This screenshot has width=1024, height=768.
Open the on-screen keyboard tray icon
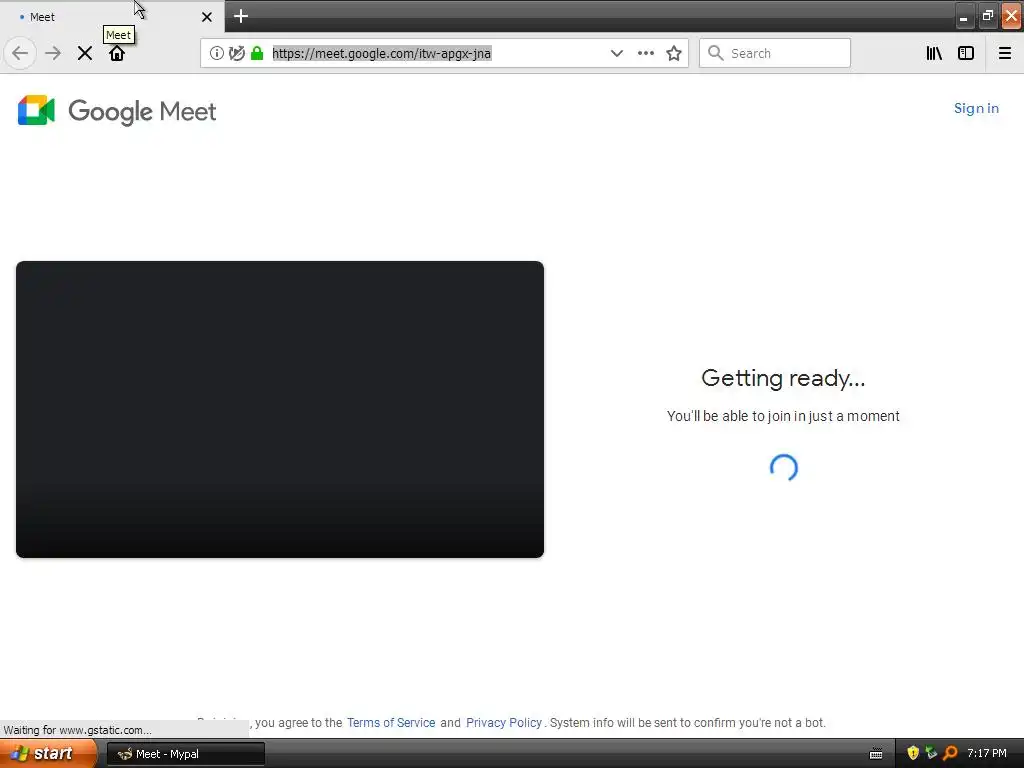[x=876, y=754]
